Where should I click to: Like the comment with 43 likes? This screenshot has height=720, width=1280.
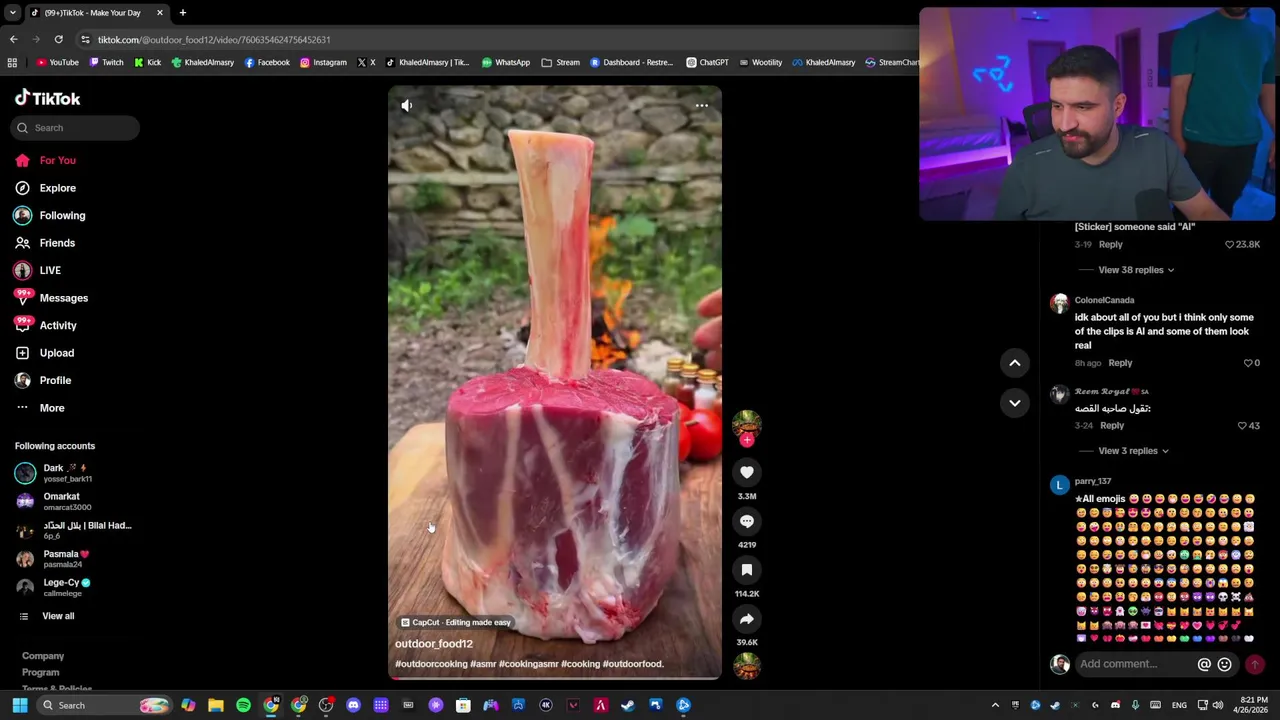coord(1242,426)
